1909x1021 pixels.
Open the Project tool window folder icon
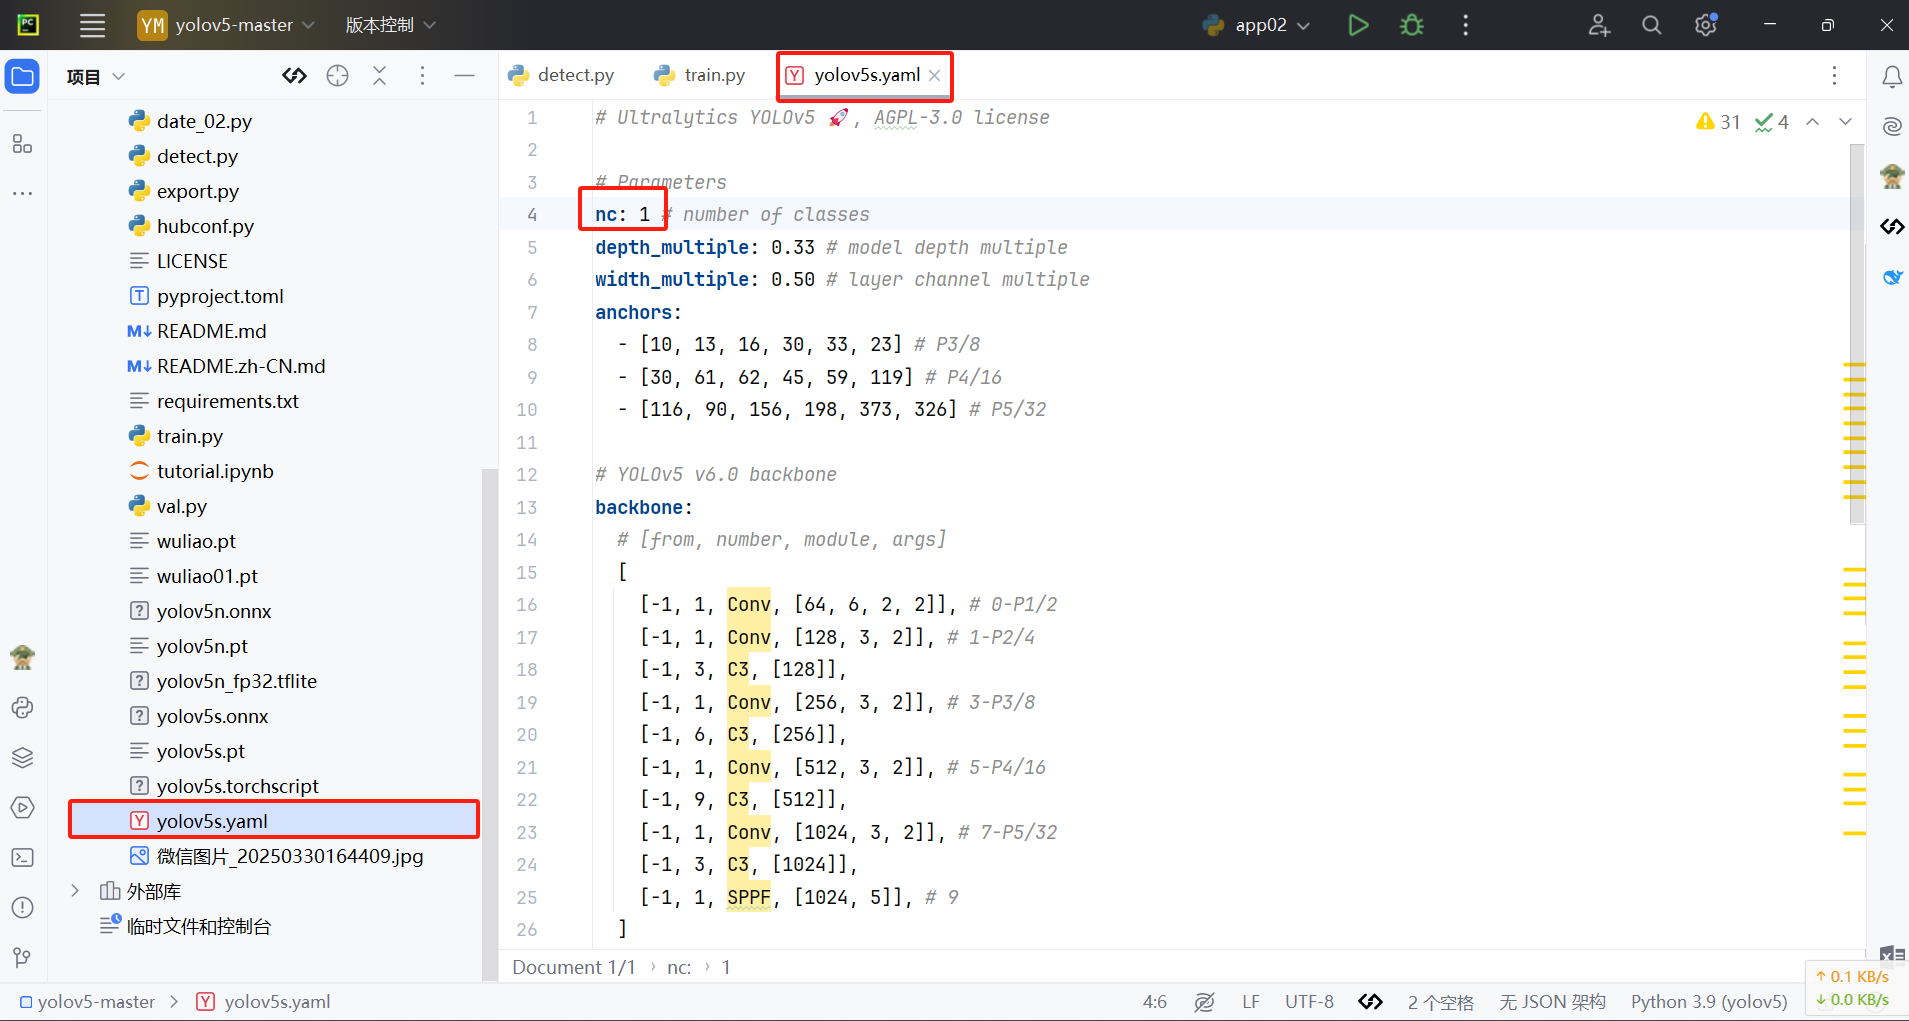click(22, 77)
